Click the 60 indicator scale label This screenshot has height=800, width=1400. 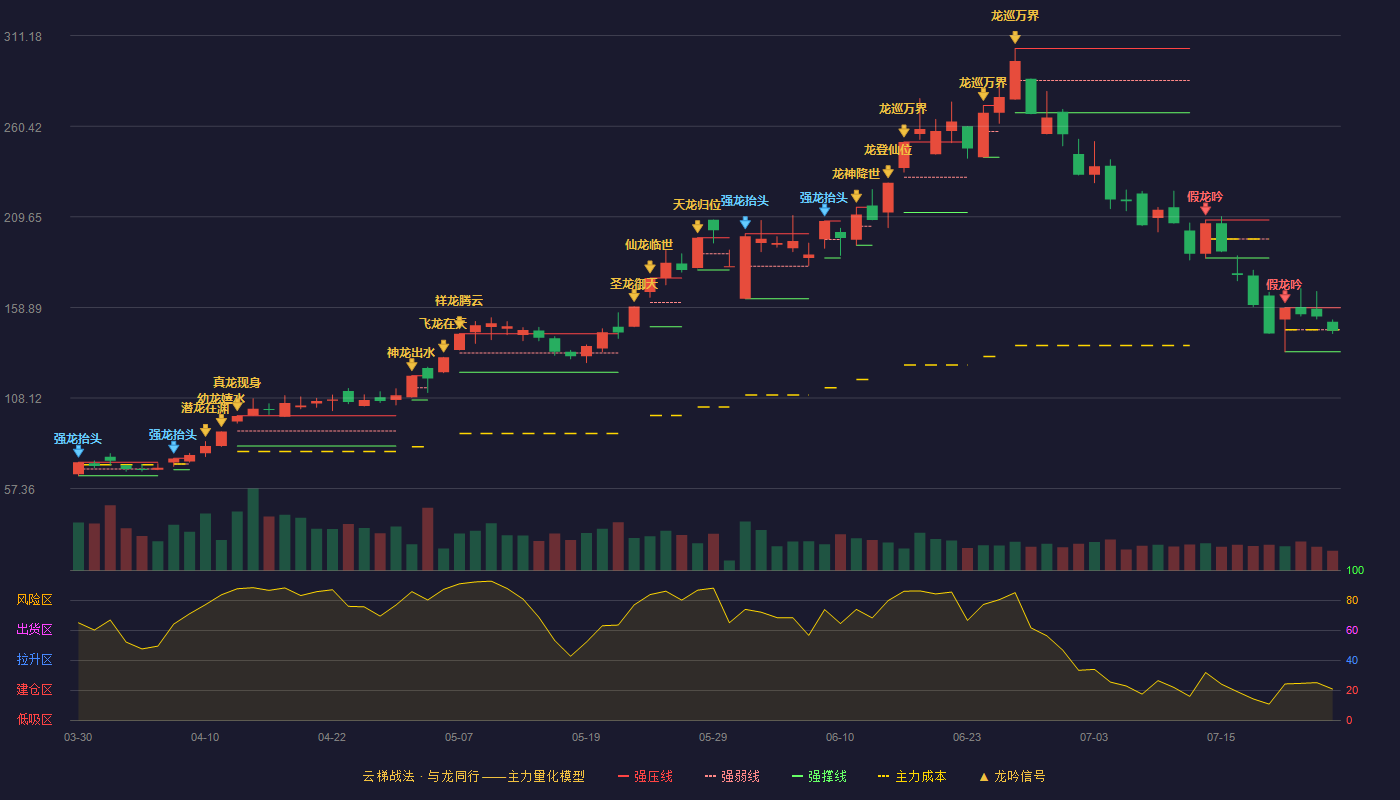(1352, 630)
